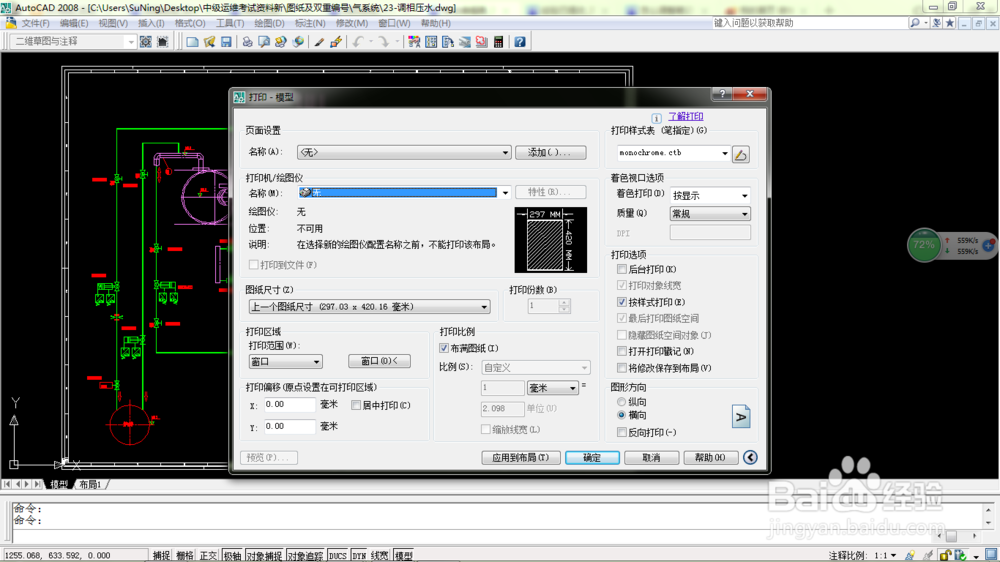Click the toolbar lock icon in status bar
Screen dimensions: 1000x562
point(946,555)
